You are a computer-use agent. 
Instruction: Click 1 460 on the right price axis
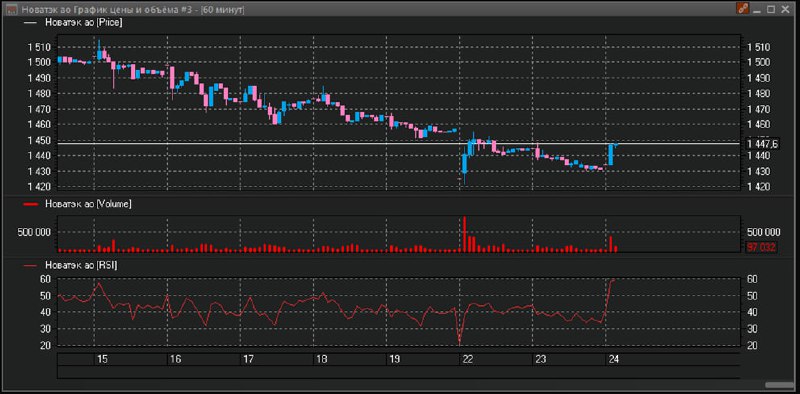(x=758, y=125)
